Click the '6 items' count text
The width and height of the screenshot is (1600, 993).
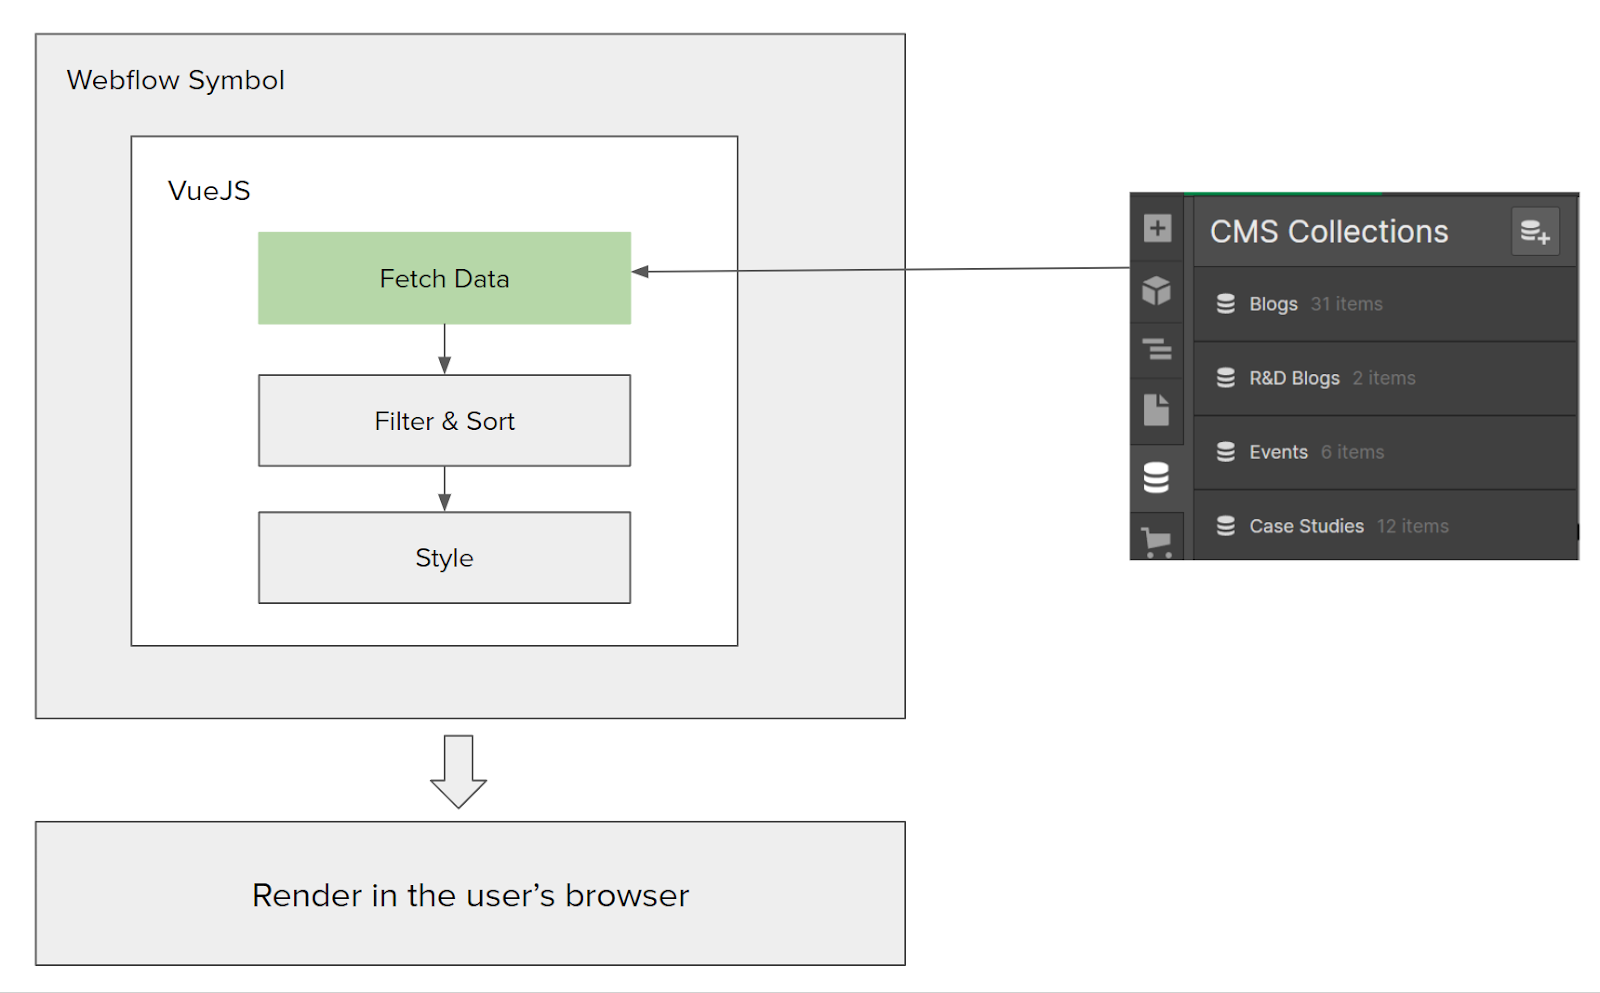click(x=1352, y=452)
